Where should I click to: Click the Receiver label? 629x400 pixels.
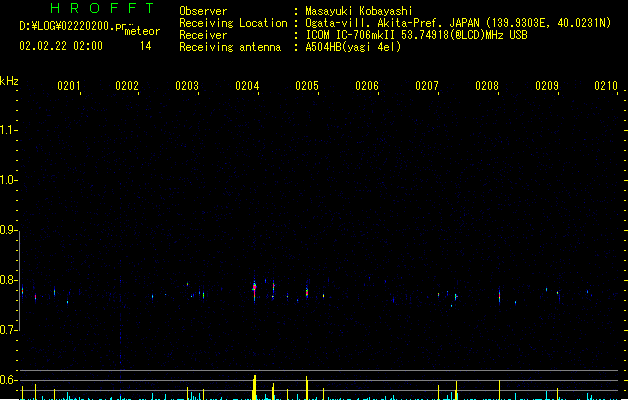coord(203,35)
